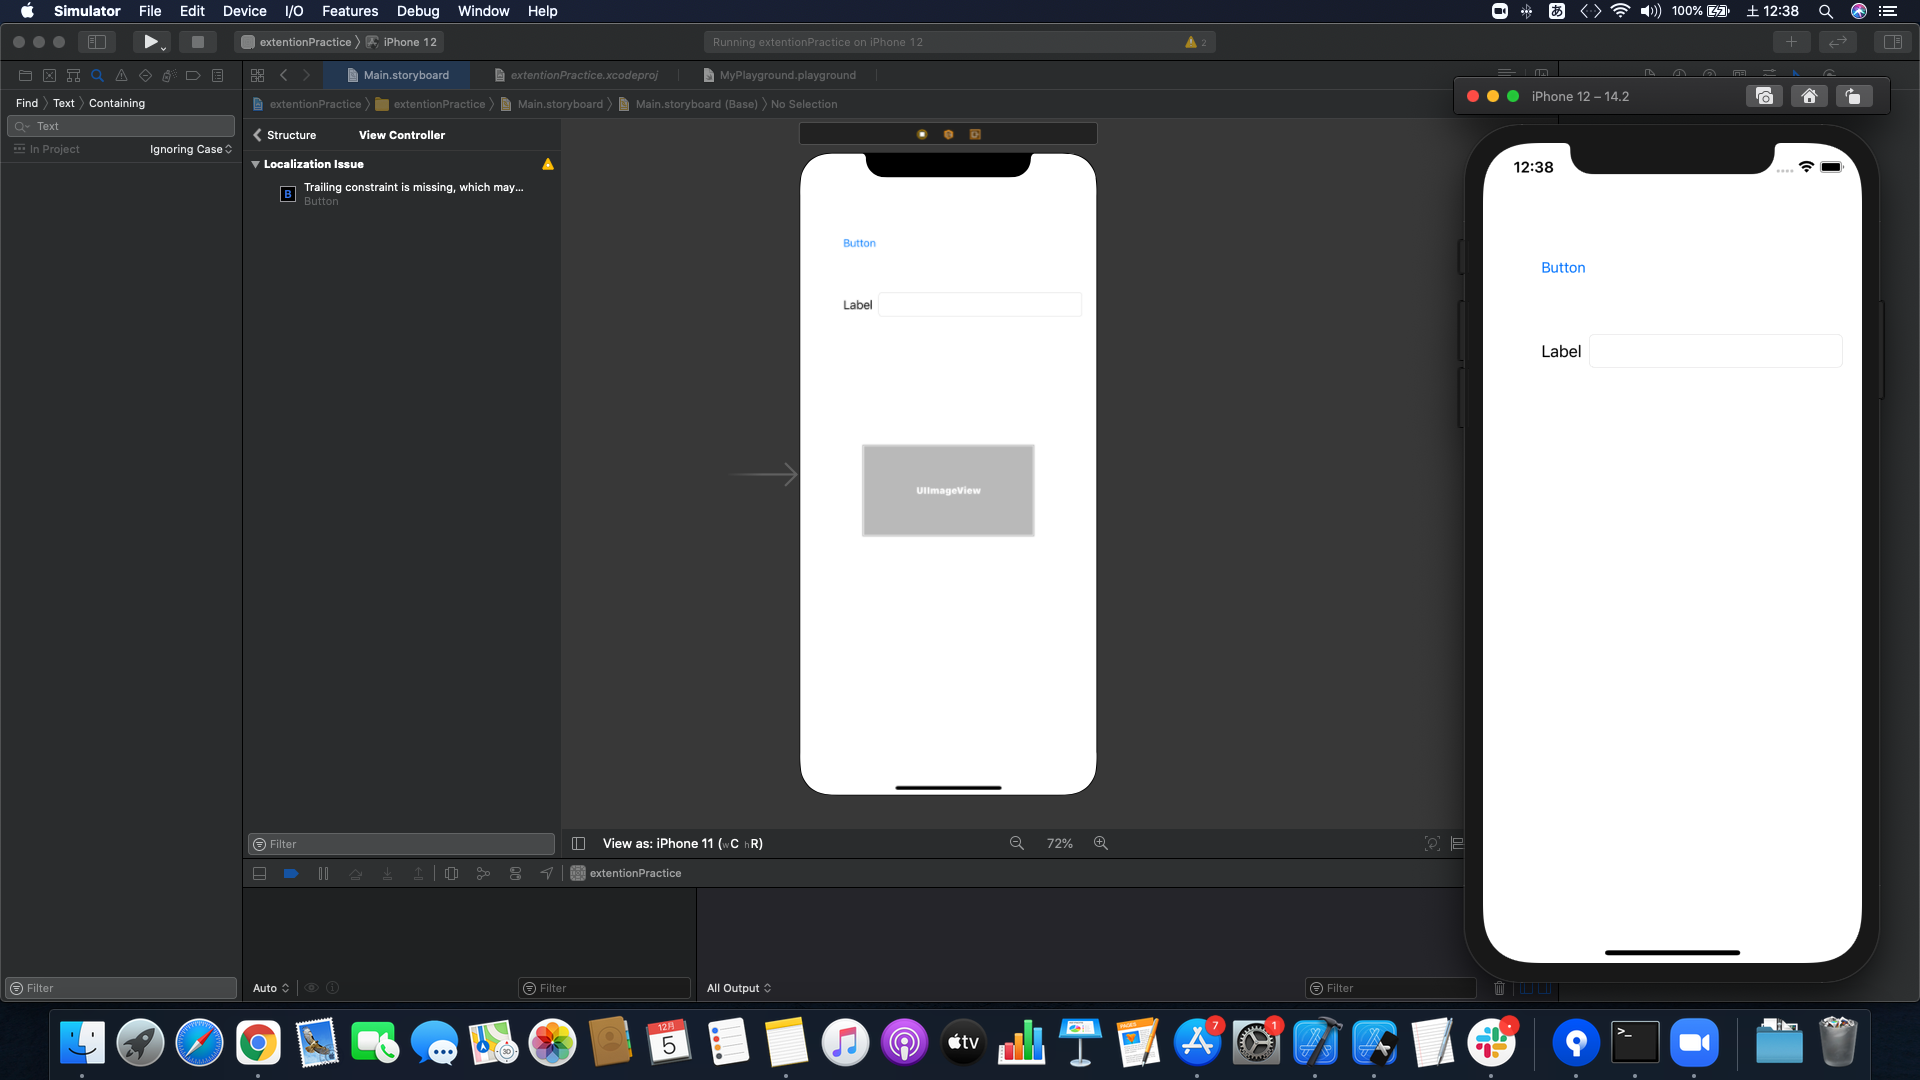
Task: Take a screenshot in the Simulator window
Action: click(1764, 96)
